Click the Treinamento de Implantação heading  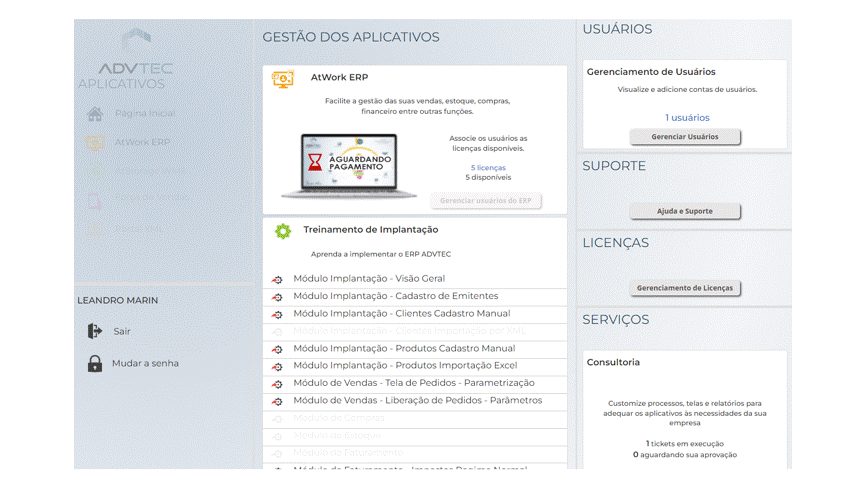tap(371, 230)
